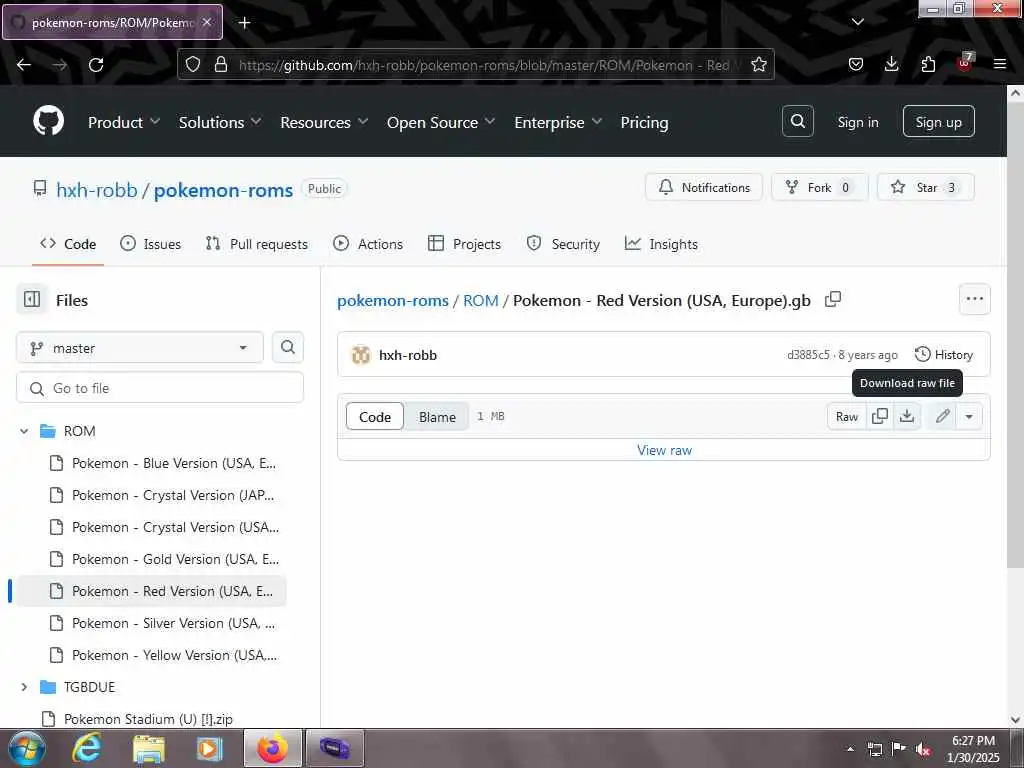1024x768 pixels.
Task: Open a new browser tab
Action: (x=244, y=23)
